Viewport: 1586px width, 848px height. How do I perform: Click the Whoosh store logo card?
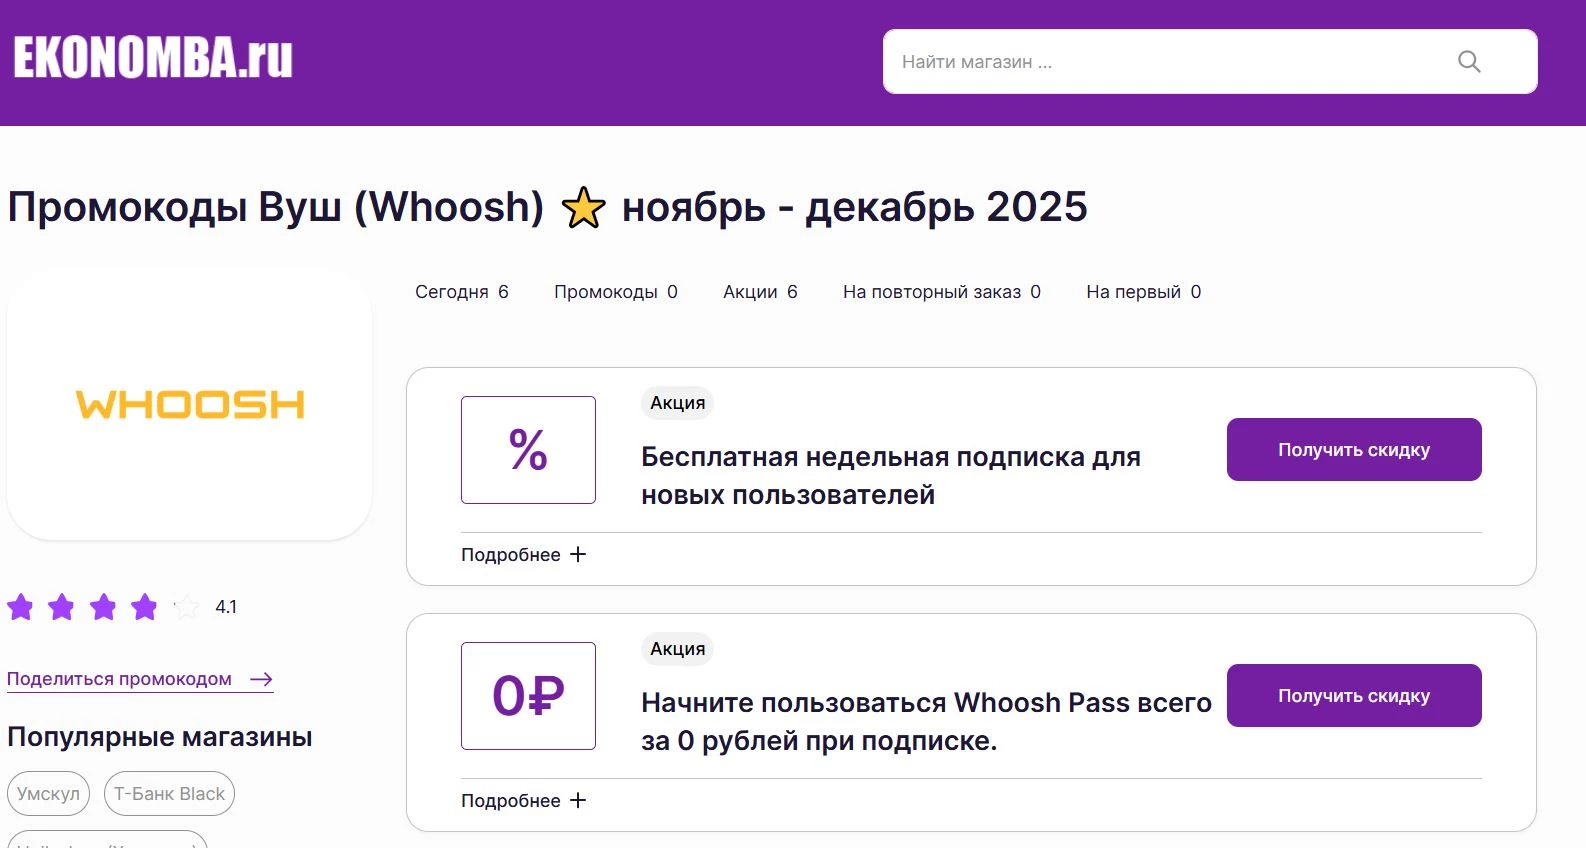pyautogui.click(x=190, y=404)
